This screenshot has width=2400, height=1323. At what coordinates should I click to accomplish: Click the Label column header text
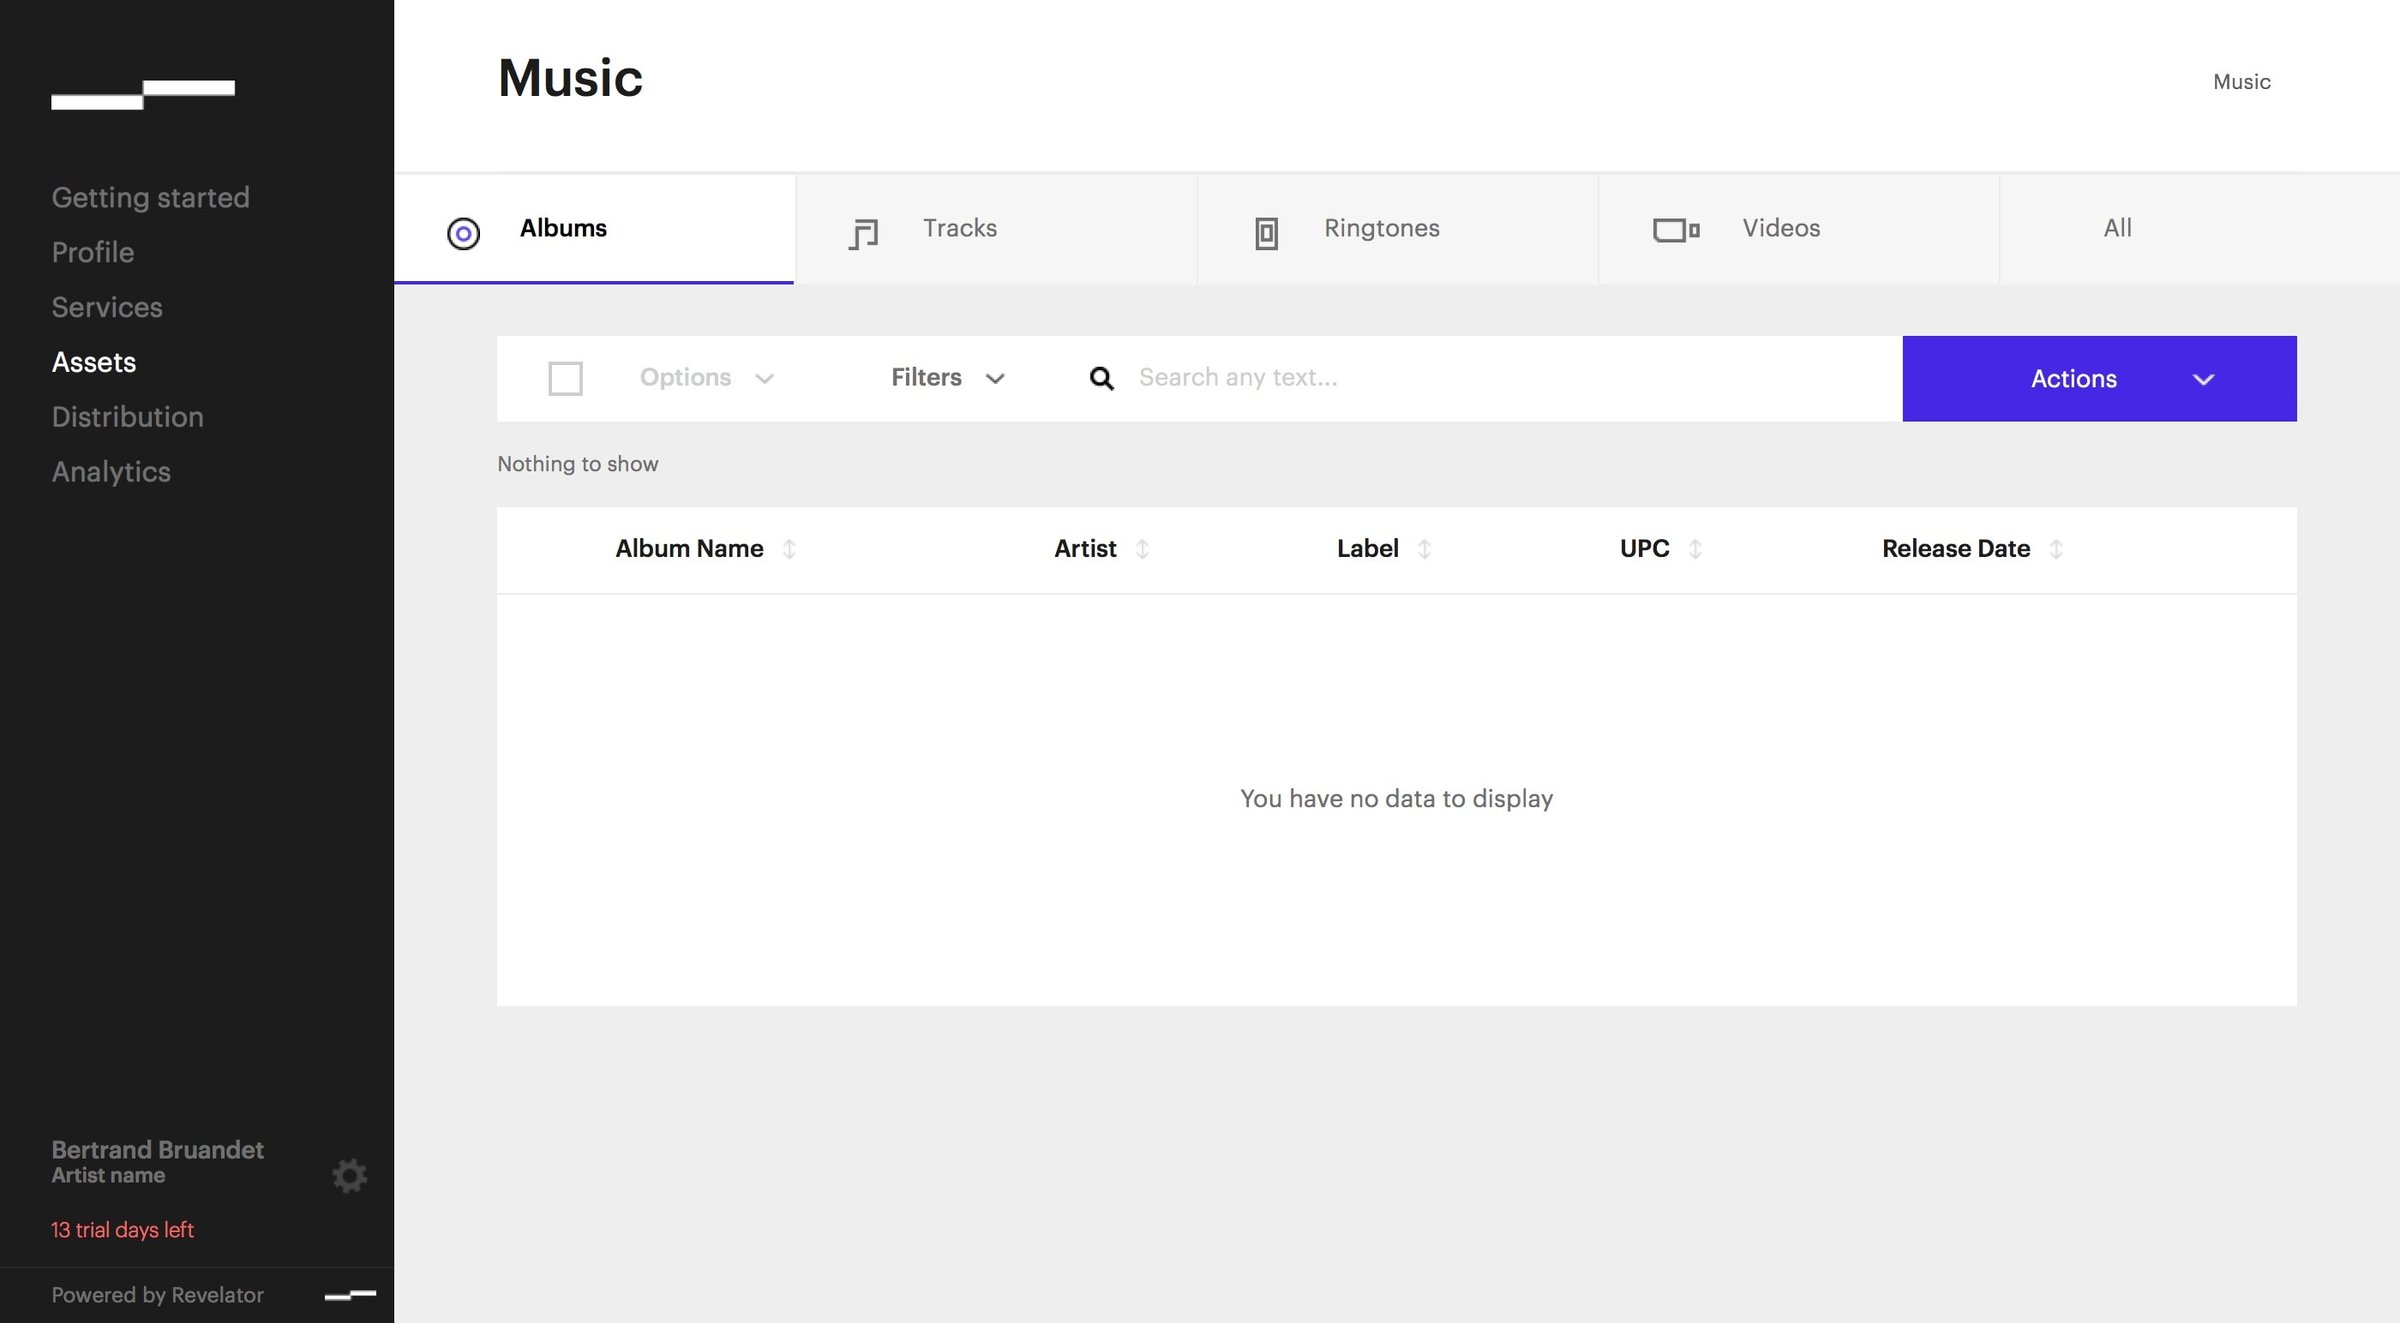click(1367, 549)
